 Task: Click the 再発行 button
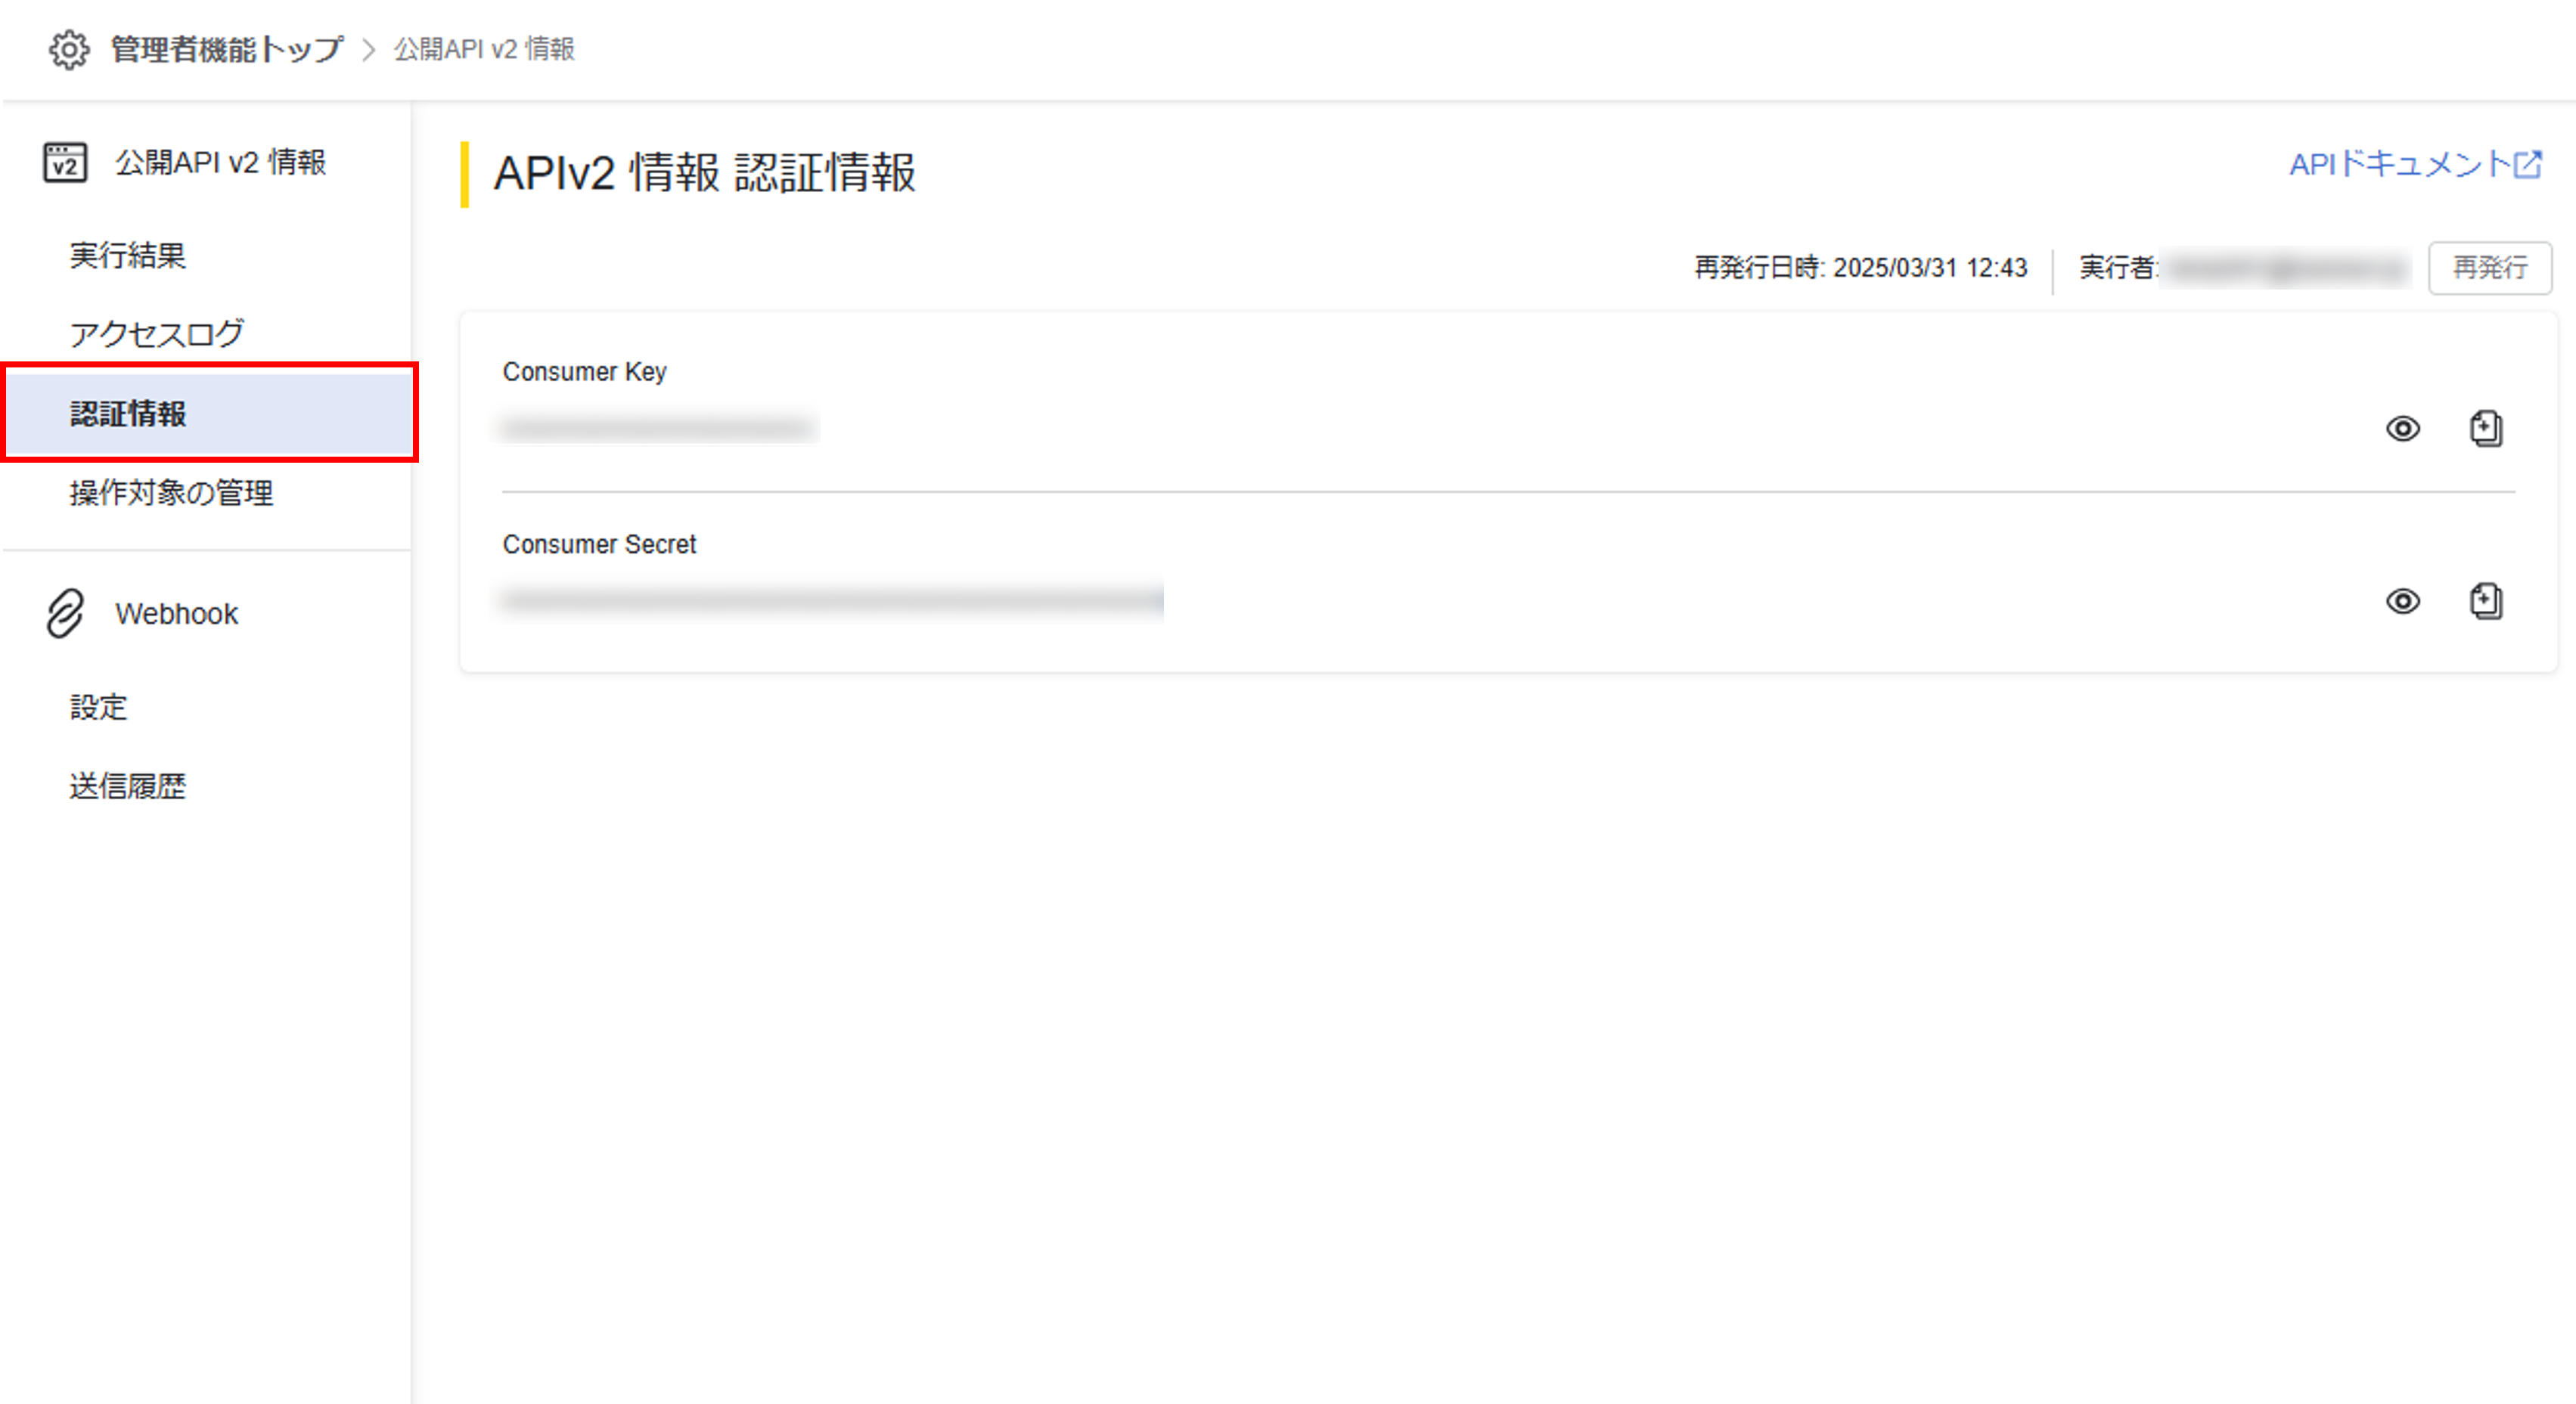(2490, 268)
